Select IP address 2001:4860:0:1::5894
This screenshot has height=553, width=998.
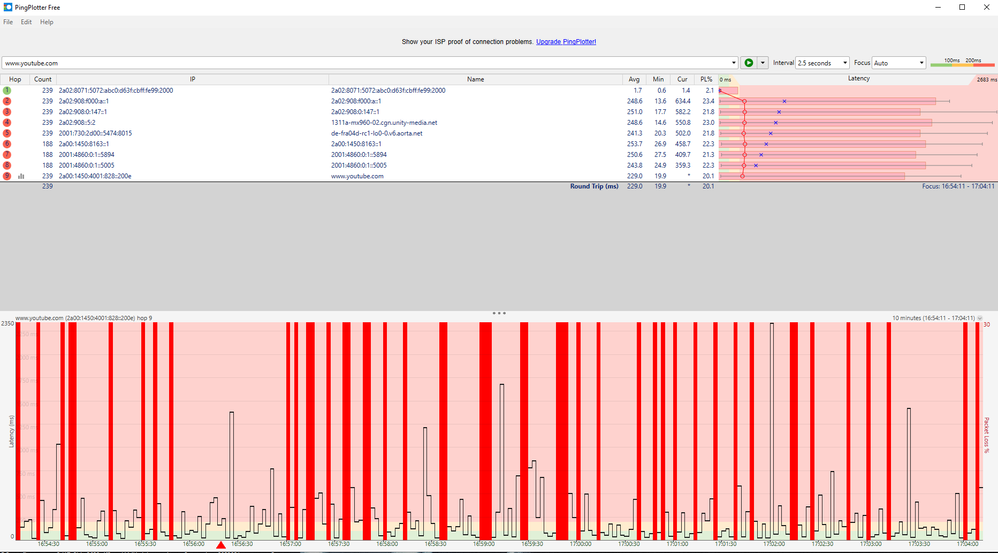click(87, 155)
